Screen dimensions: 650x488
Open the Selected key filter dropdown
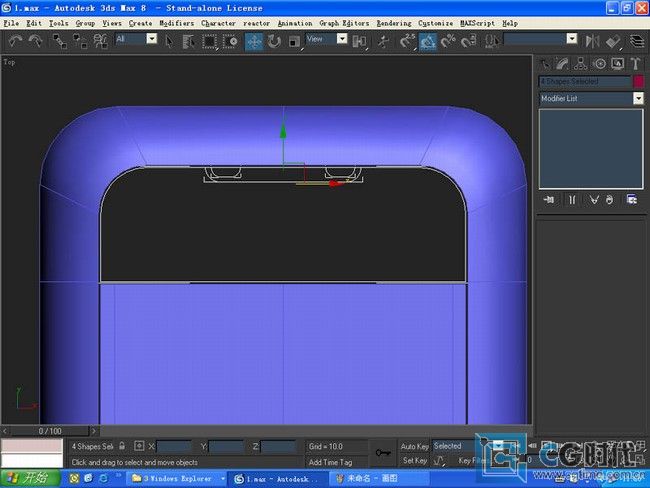(468, 446)
